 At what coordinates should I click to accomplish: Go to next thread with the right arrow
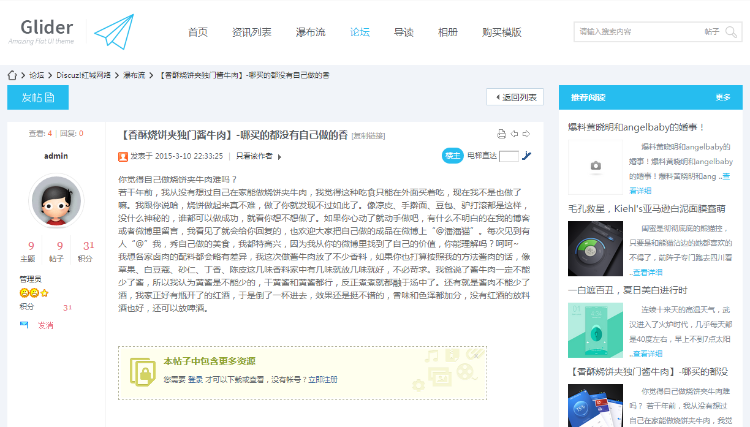[x=526, y=134]
